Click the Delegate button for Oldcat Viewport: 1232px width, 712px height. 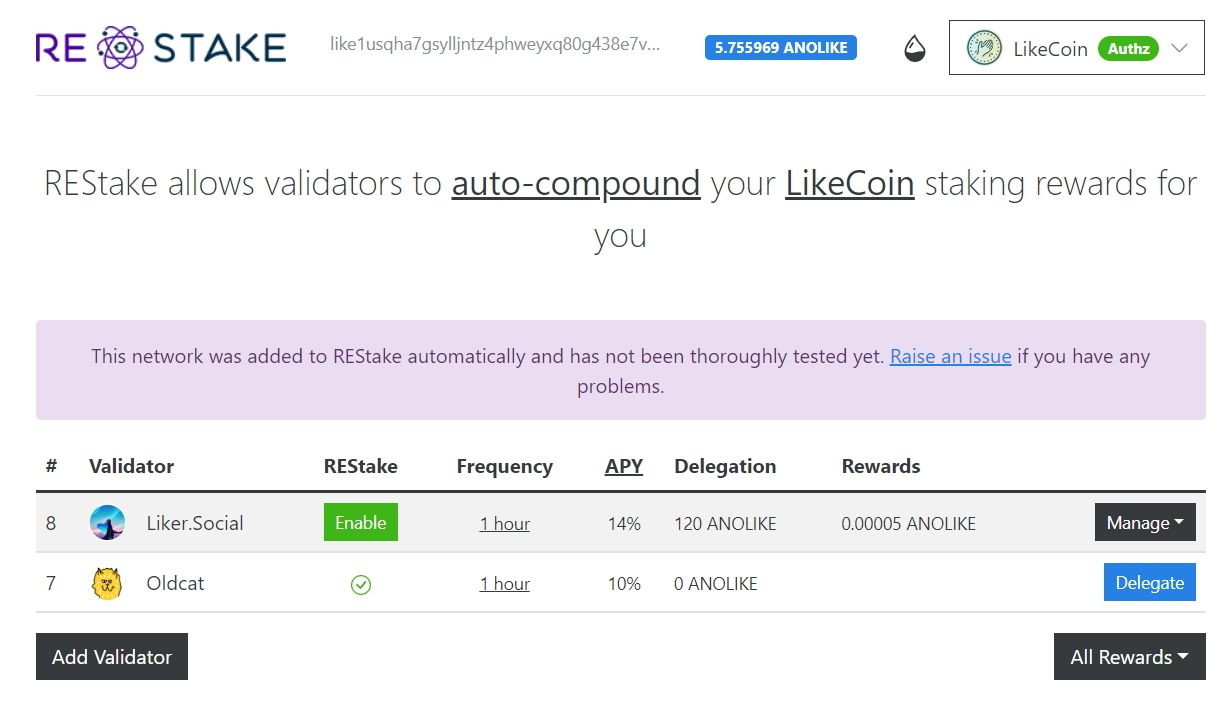click(x=1149, y=583)
